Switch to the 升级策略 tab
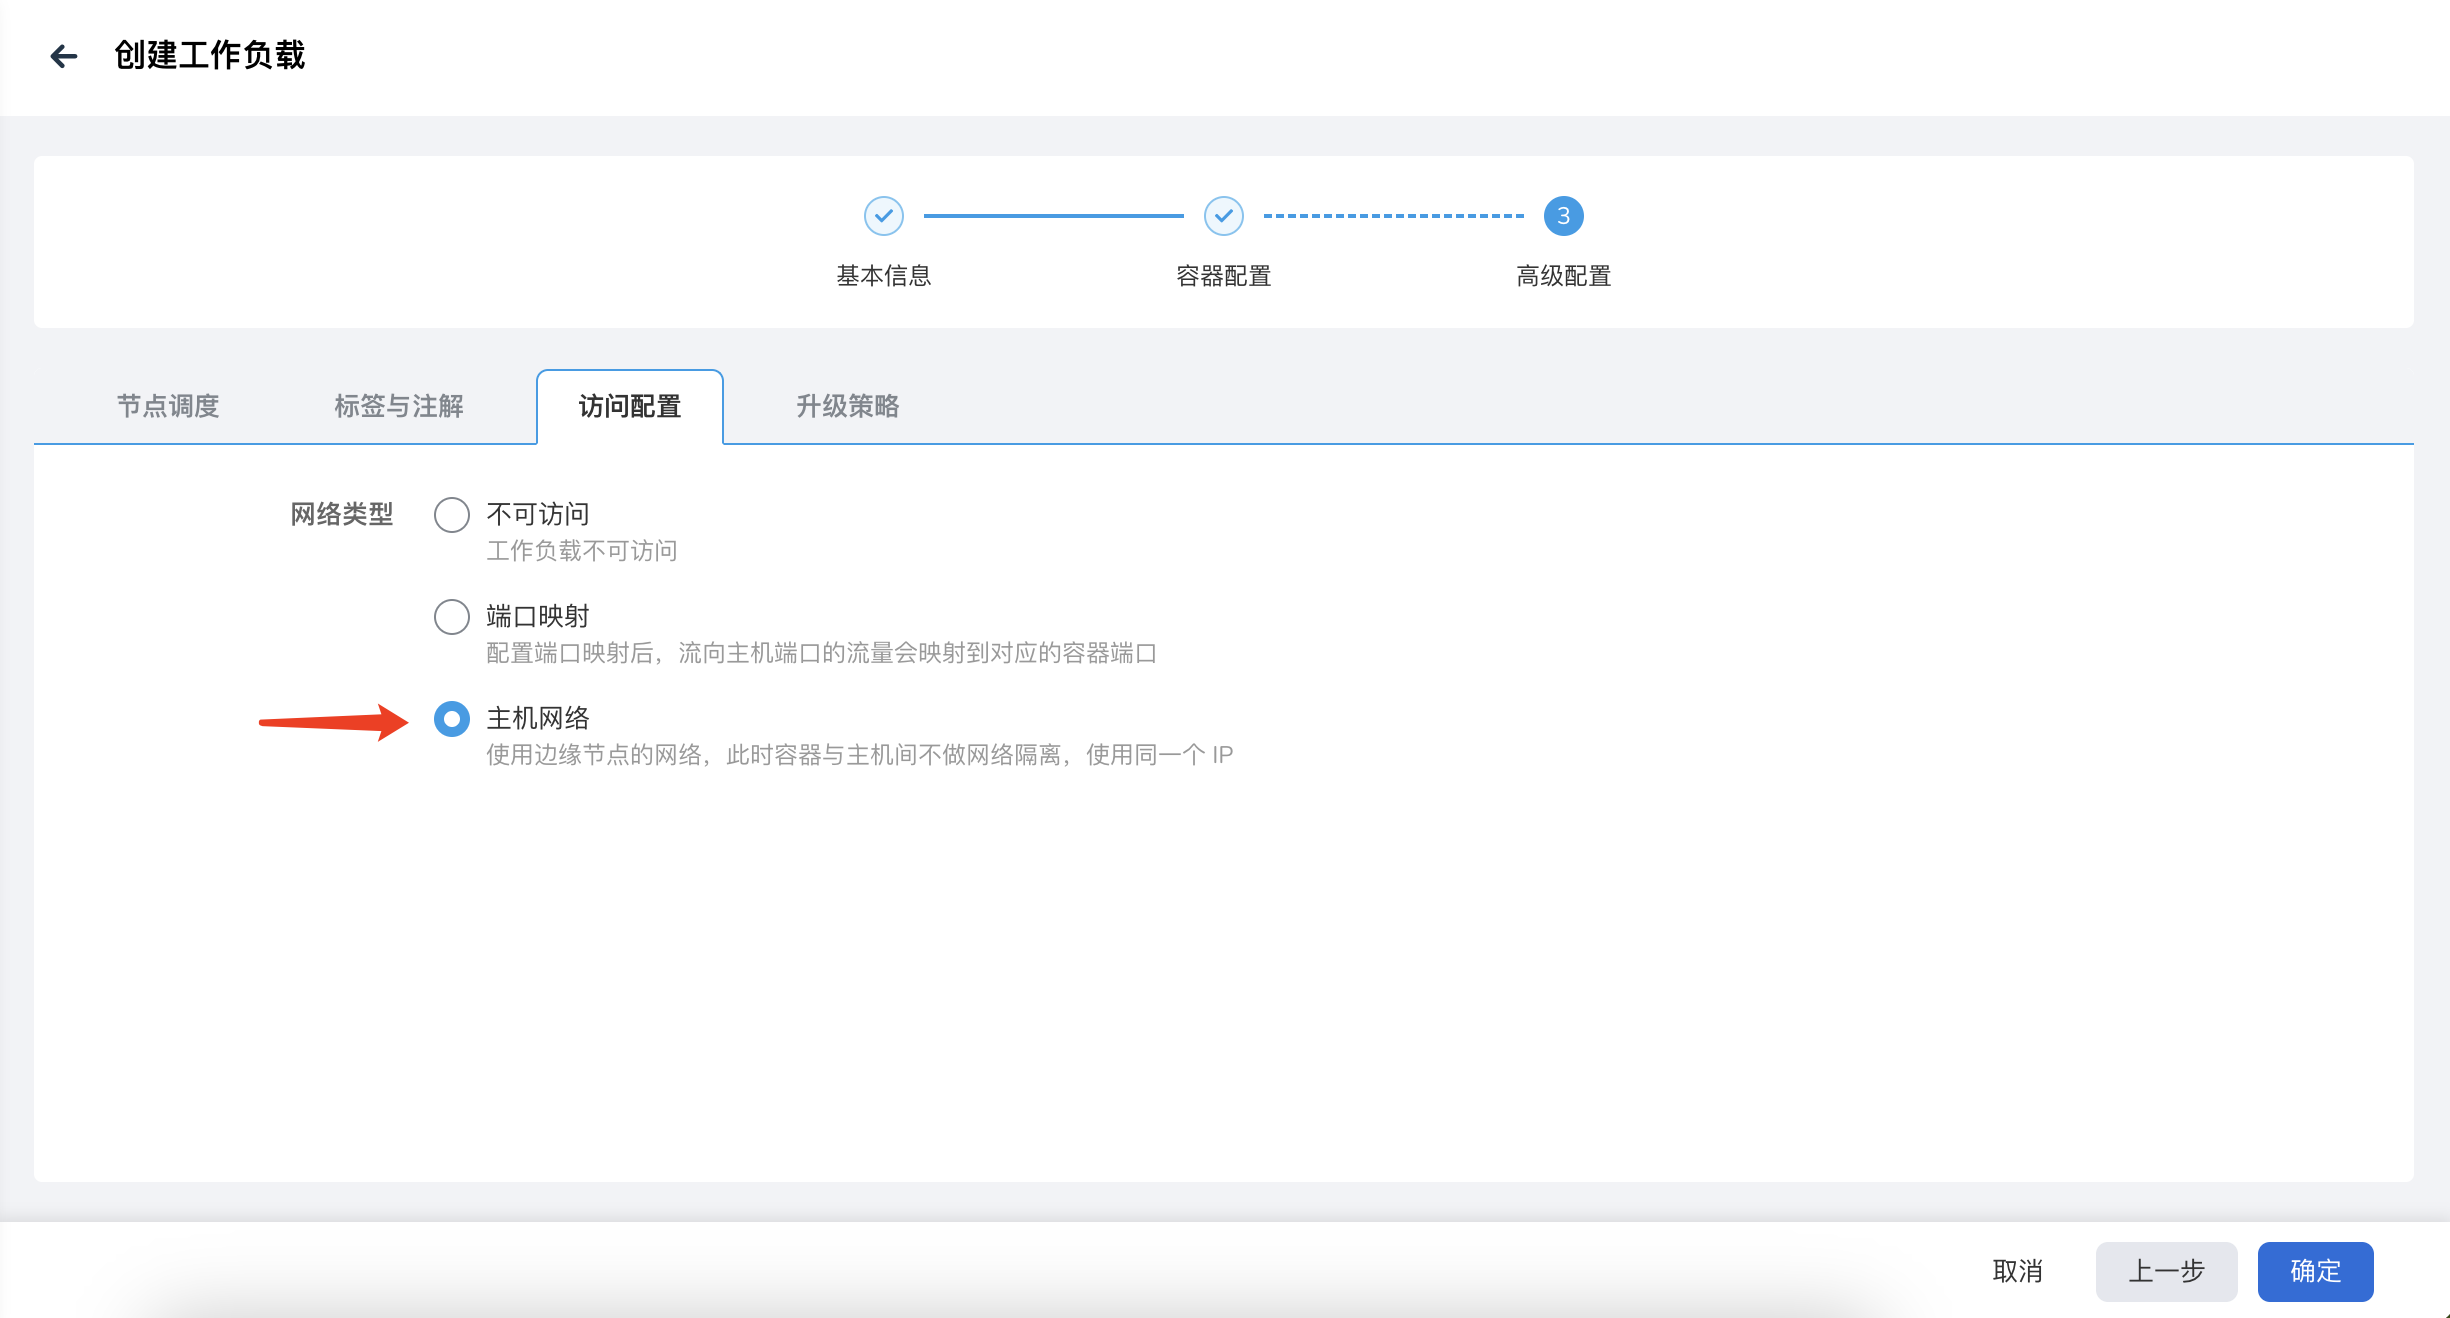 [x=848, y=407]
